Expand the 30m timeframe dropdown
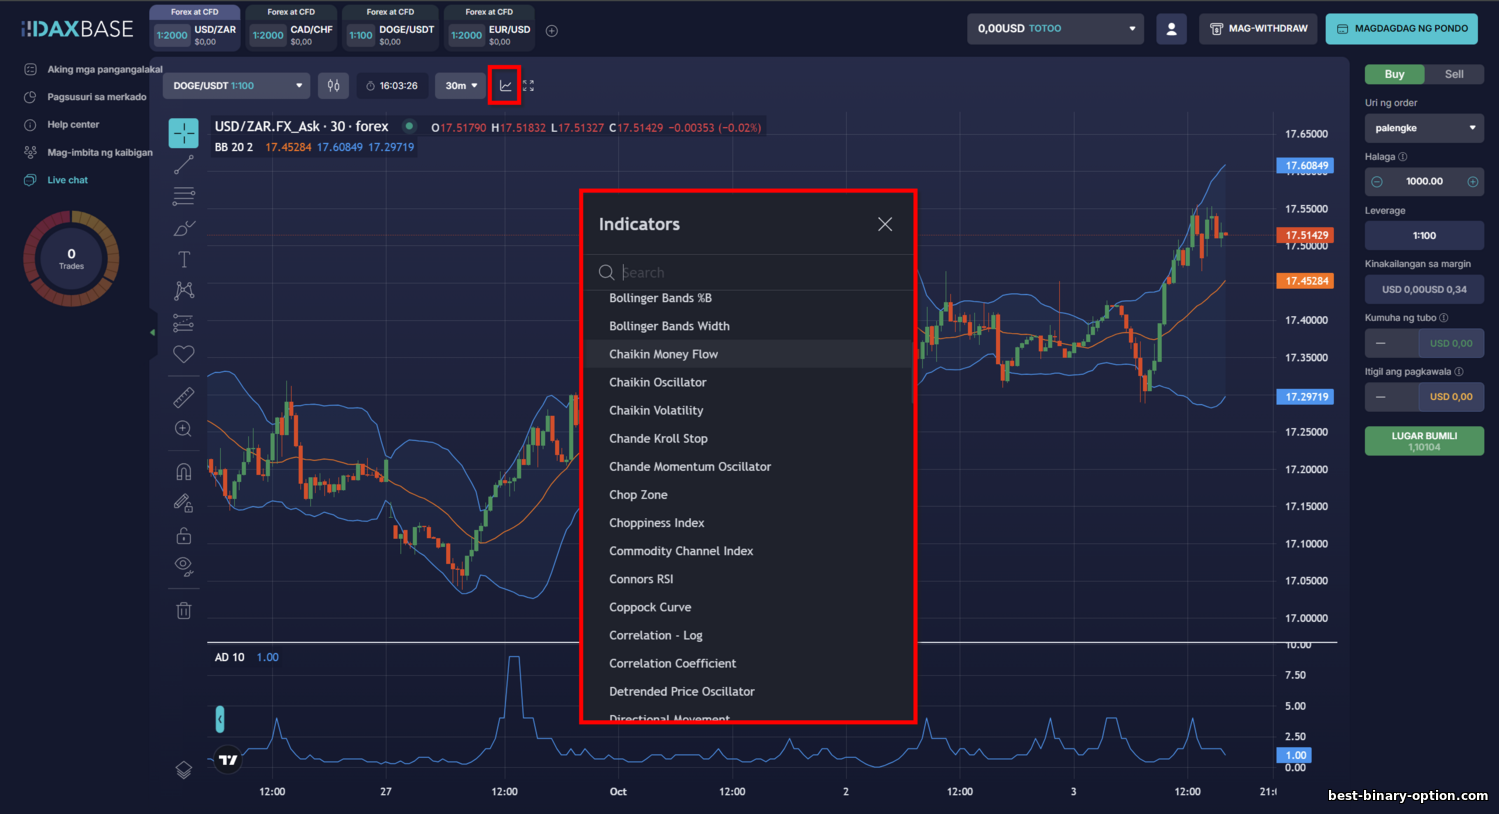Viewport: 1499px width, 814px height. point(461,86)
